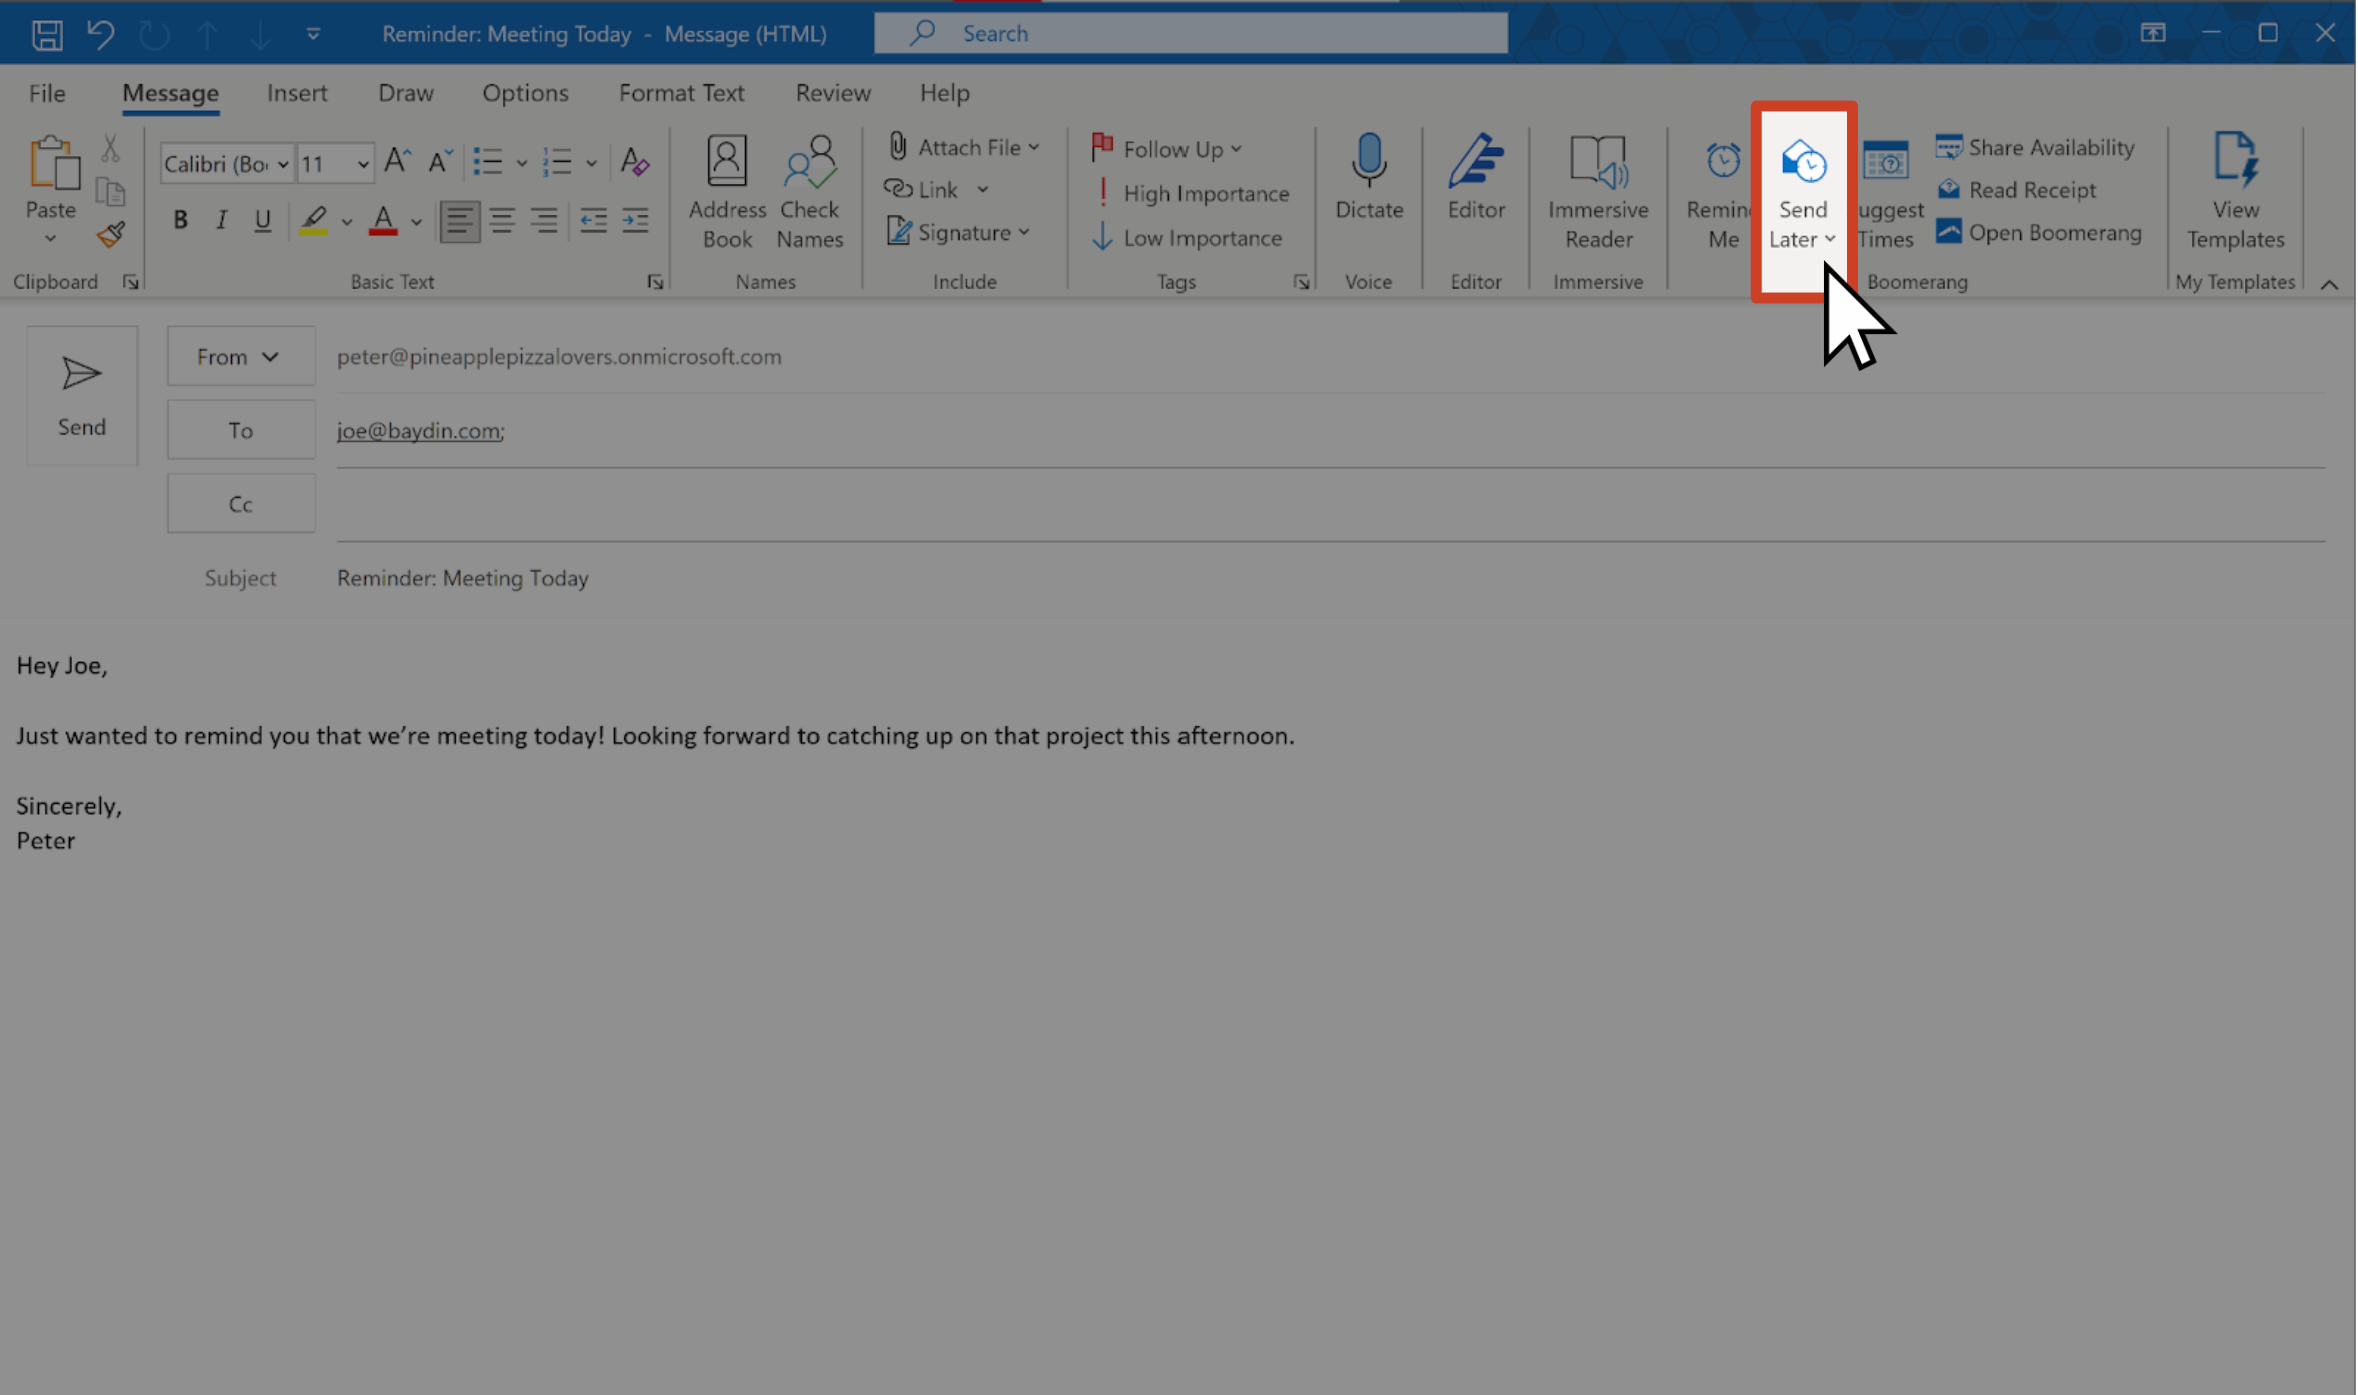
Task: Select Low Importance tag option
Action: pyautogui.click(x=1187, y=236)
